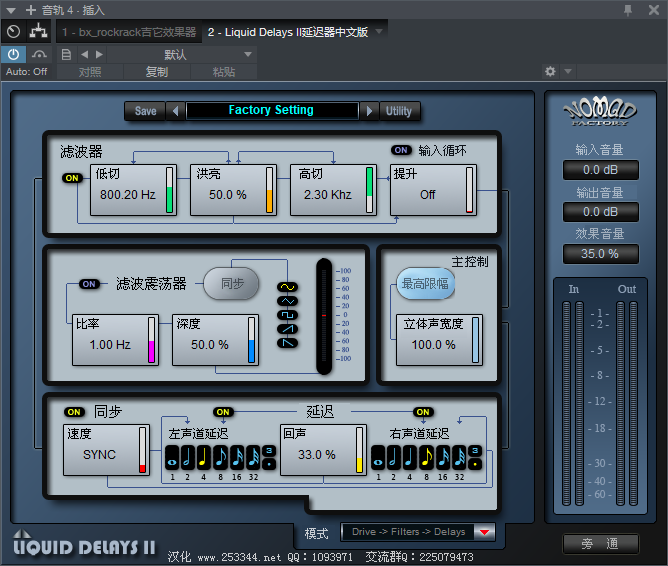Choose quarter note for right channel delay
This screenshot has height=566, width=668.
[x=410, y=457]
